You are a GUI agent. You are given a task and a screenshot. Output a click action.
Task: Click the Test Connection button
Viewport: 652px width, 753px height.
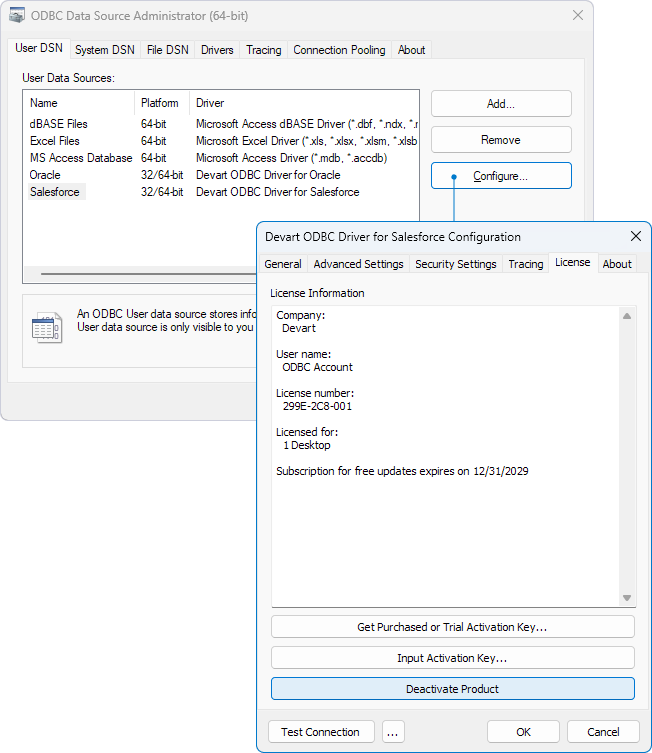tap(321, 732)
